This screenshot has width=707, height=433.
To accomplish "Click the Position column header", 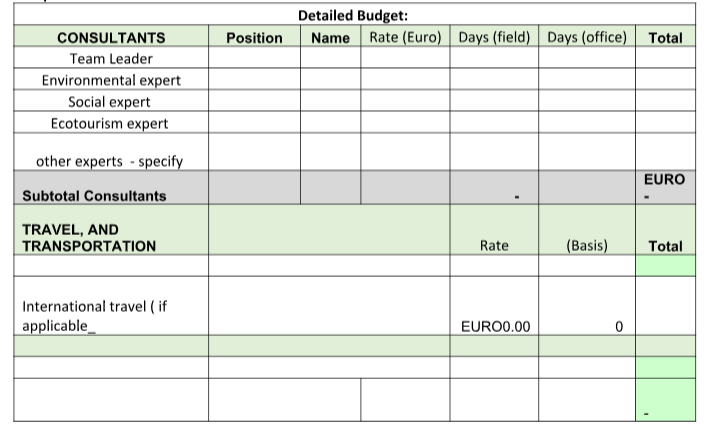I will 254,36.
